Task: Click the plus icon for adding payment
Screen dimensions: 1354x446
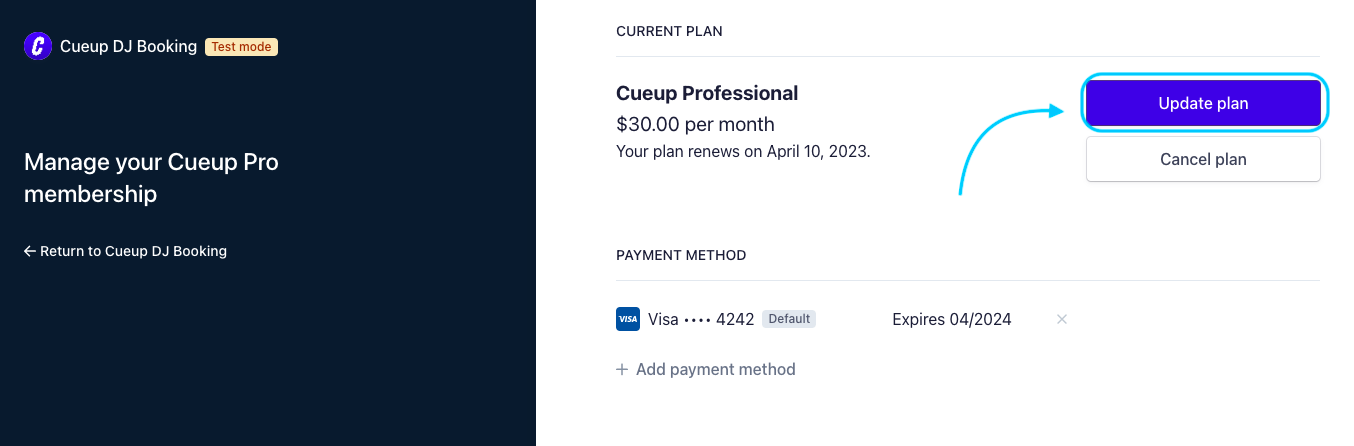Action: pos(622,369)
